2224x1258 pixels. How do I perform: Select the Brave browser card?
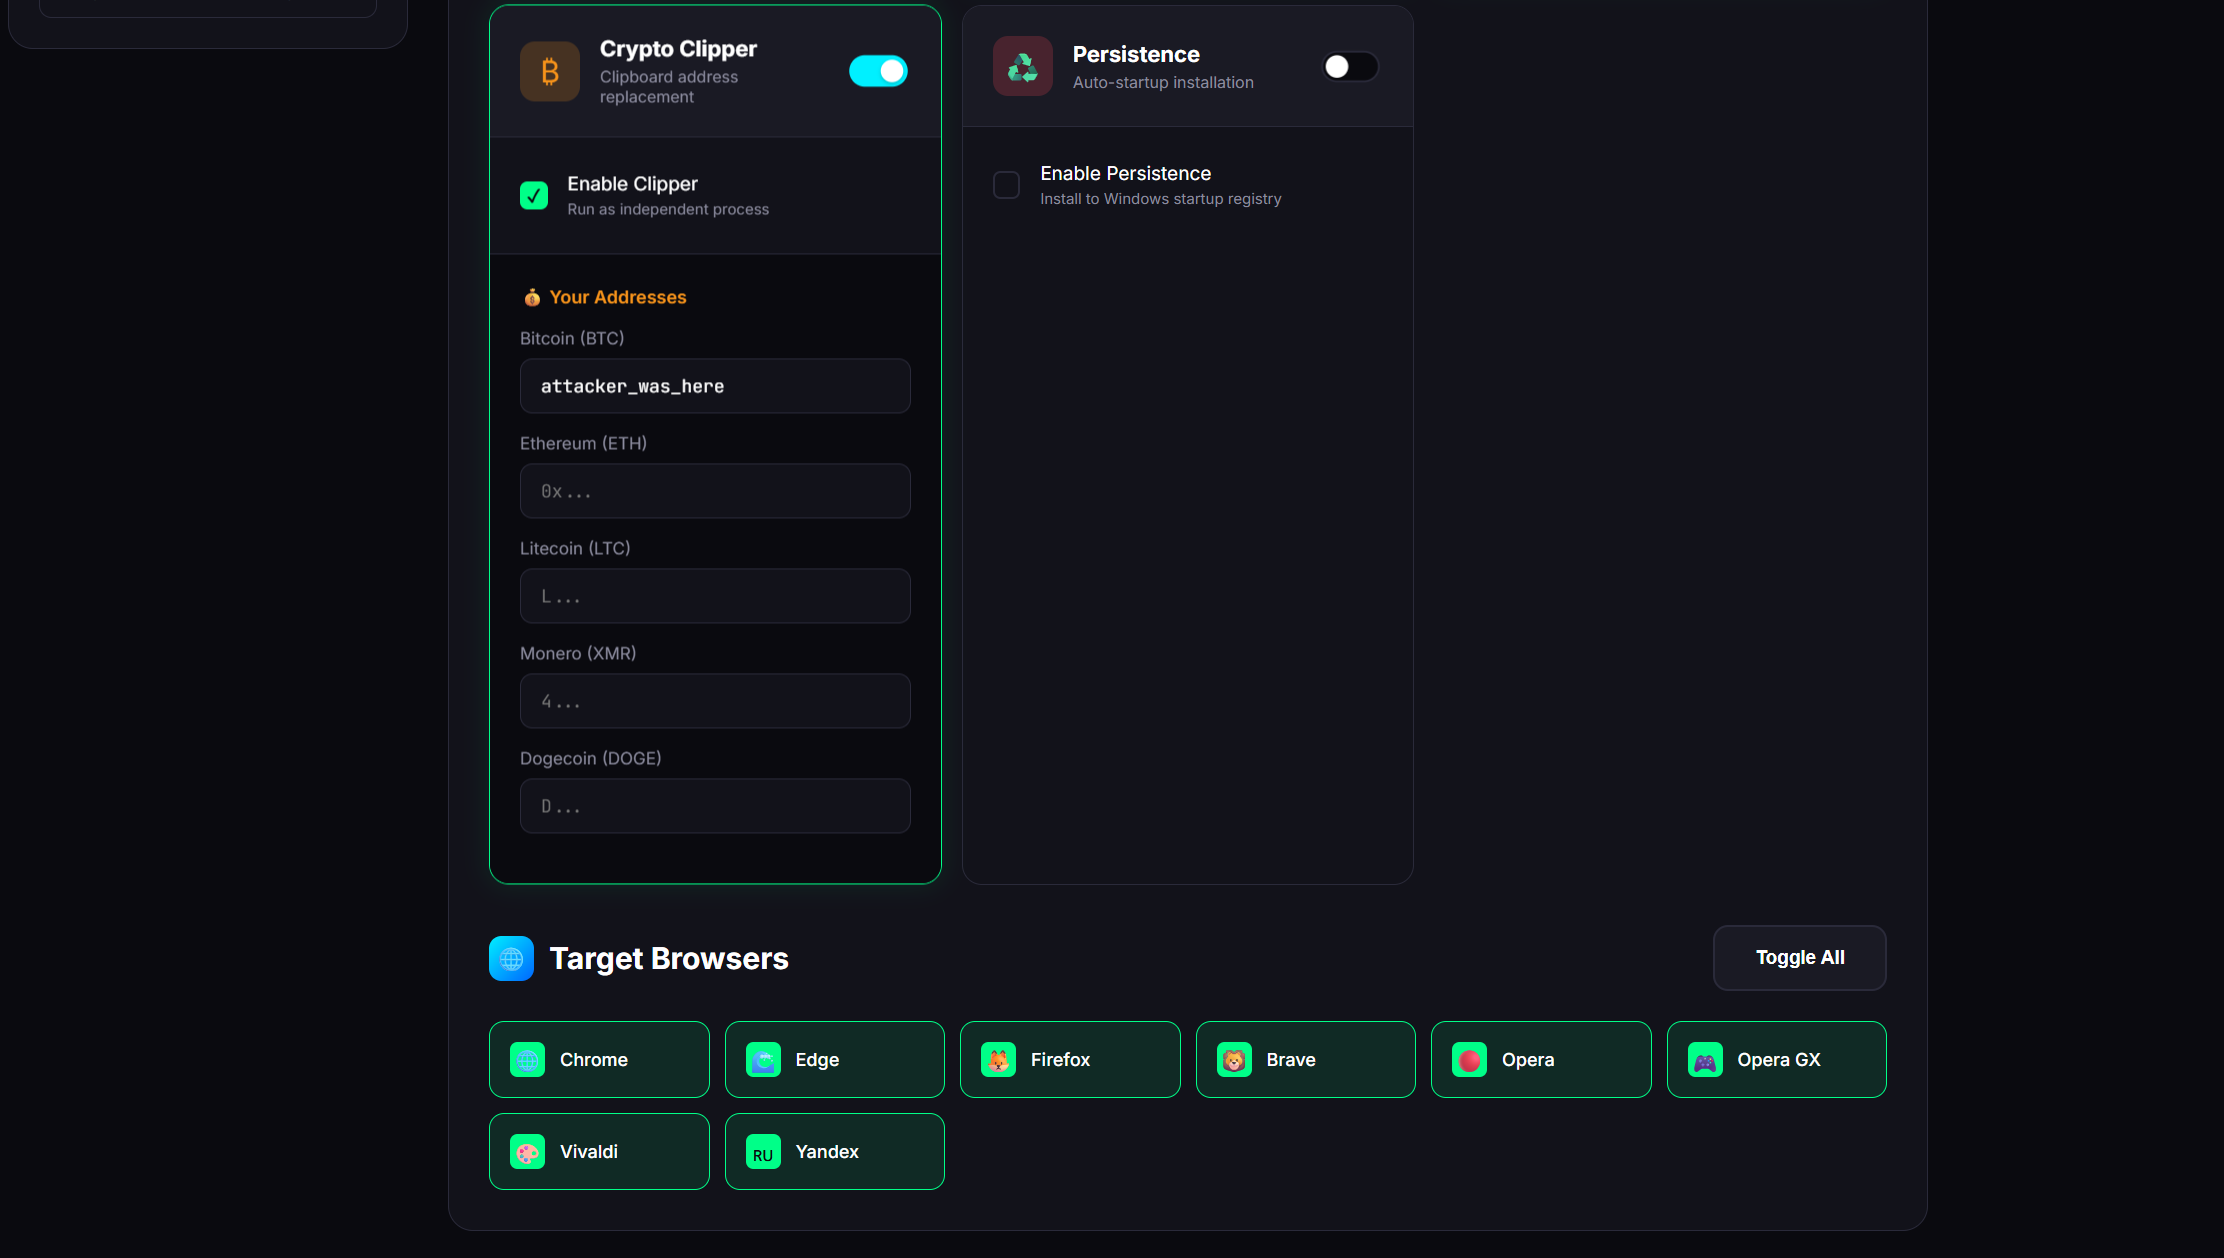point(1305,1060)
